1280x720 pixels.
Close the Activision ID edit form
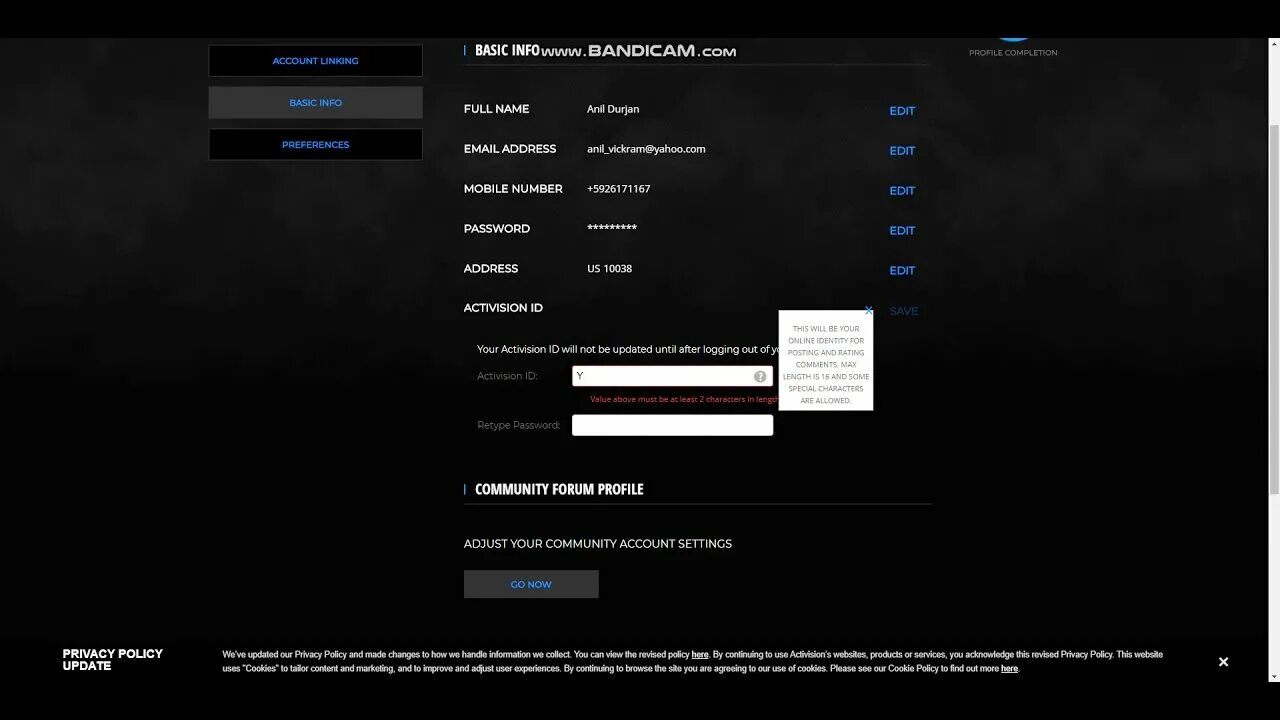(869, 311)
